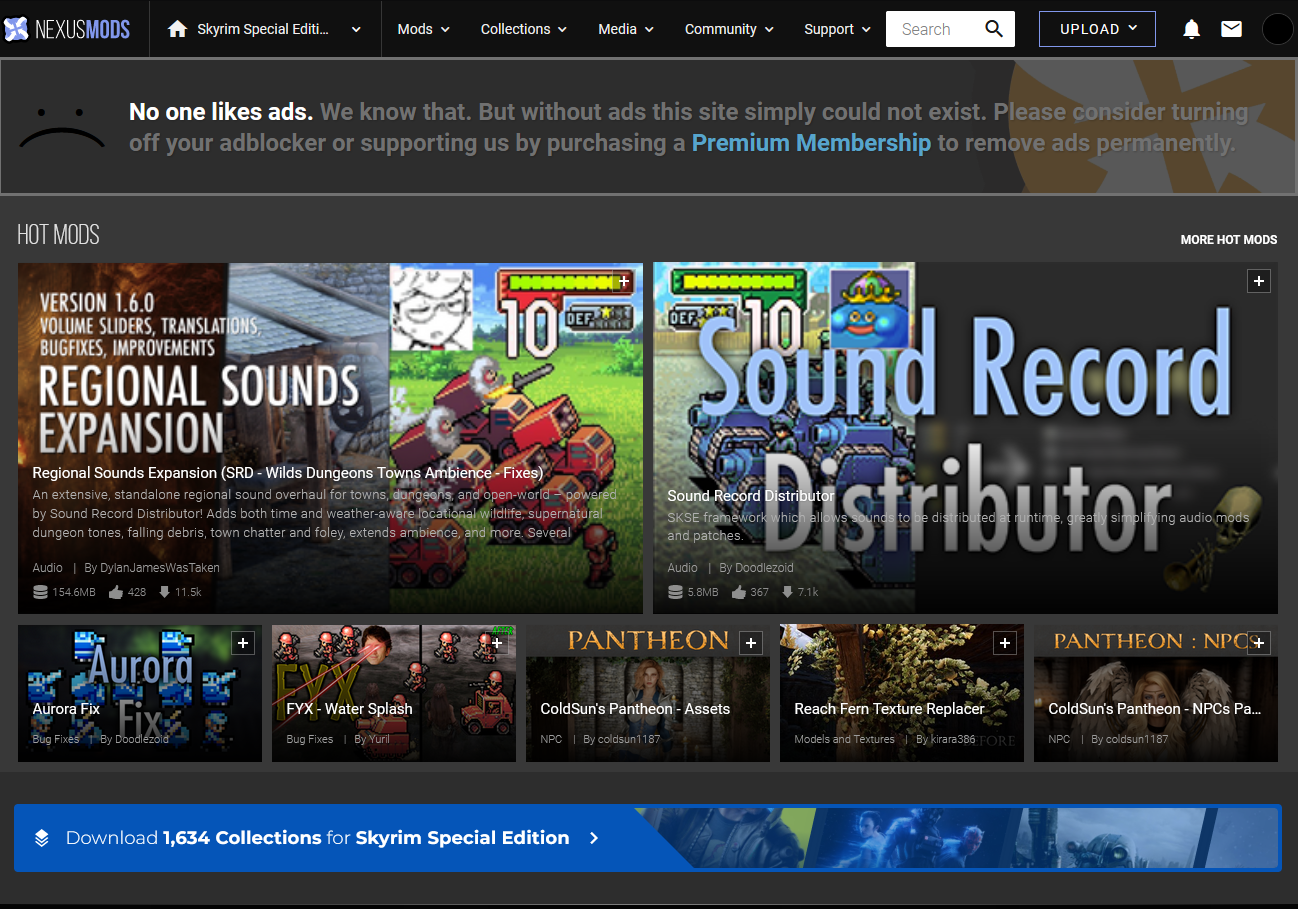The height and width of the screenshot is (909, 1298).
Task: Click the Audio category under Sound Record Distributor
Action: (682, 567)
